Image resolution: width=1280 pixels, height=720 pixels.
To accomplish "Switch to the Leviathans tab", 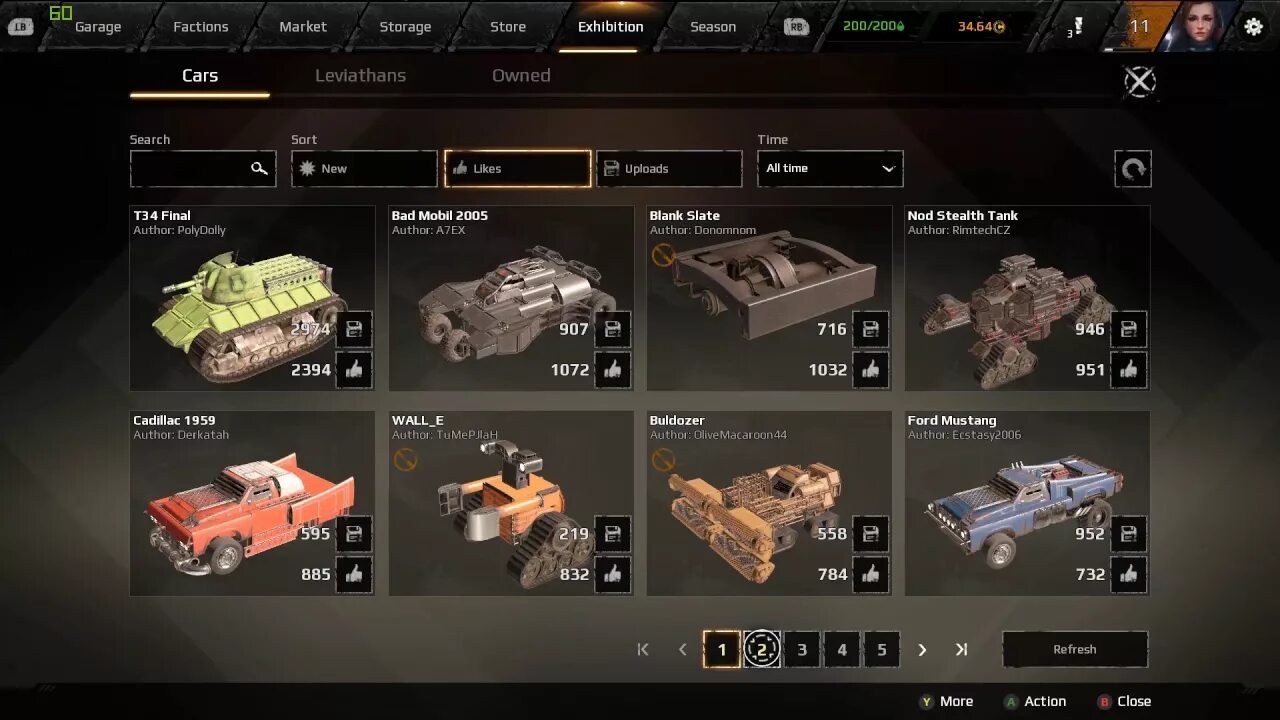I will pyautogui.click(x=360, y=75).
